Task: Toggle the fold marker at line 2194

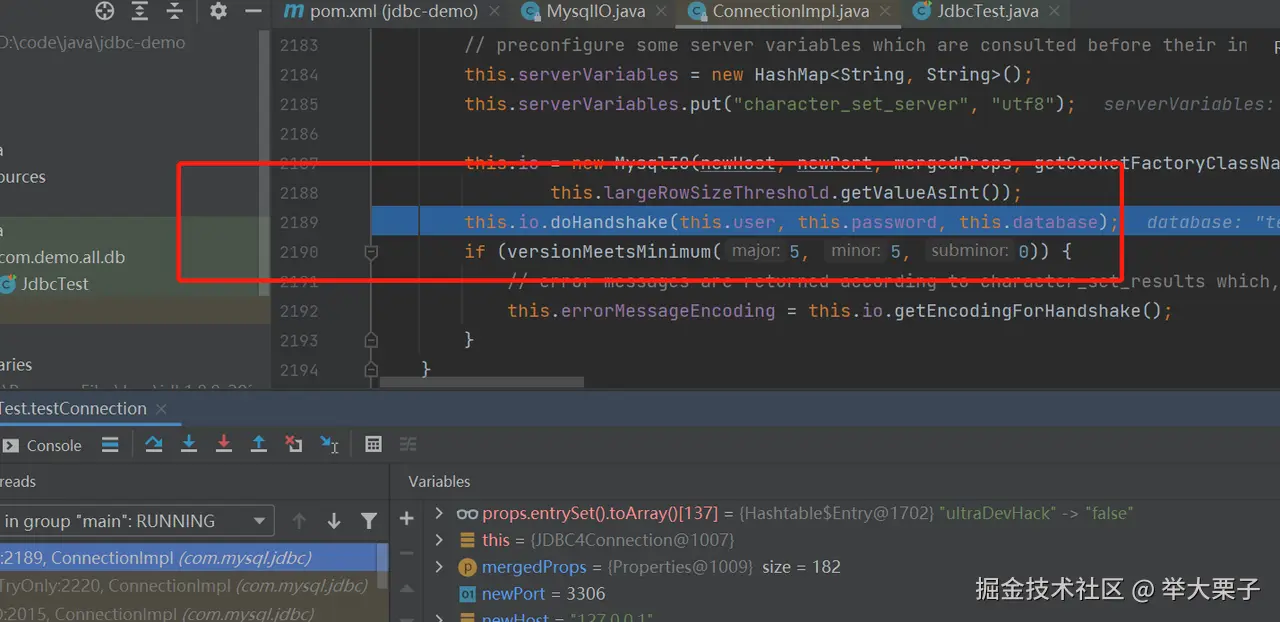Action: pos(371,370)
